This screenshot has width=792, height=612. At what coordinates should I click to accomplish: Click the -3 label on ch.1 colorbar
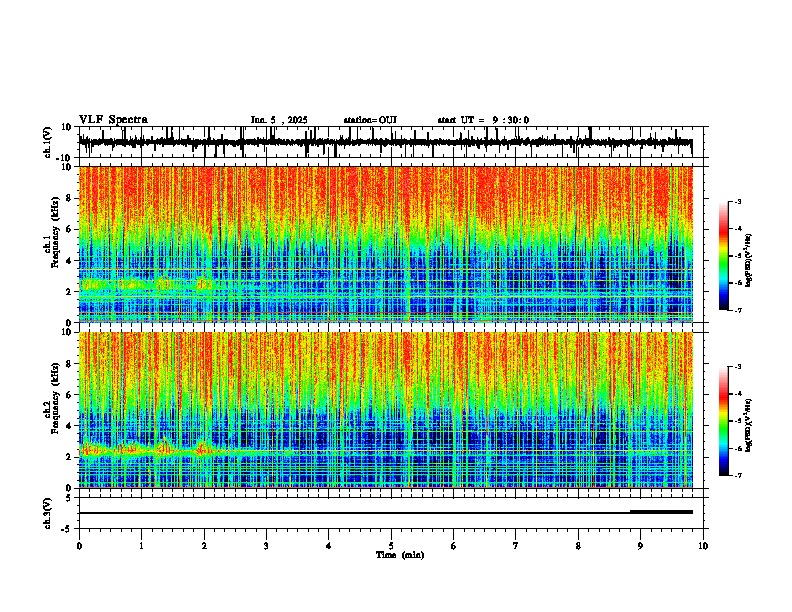(x=738, y=202)
